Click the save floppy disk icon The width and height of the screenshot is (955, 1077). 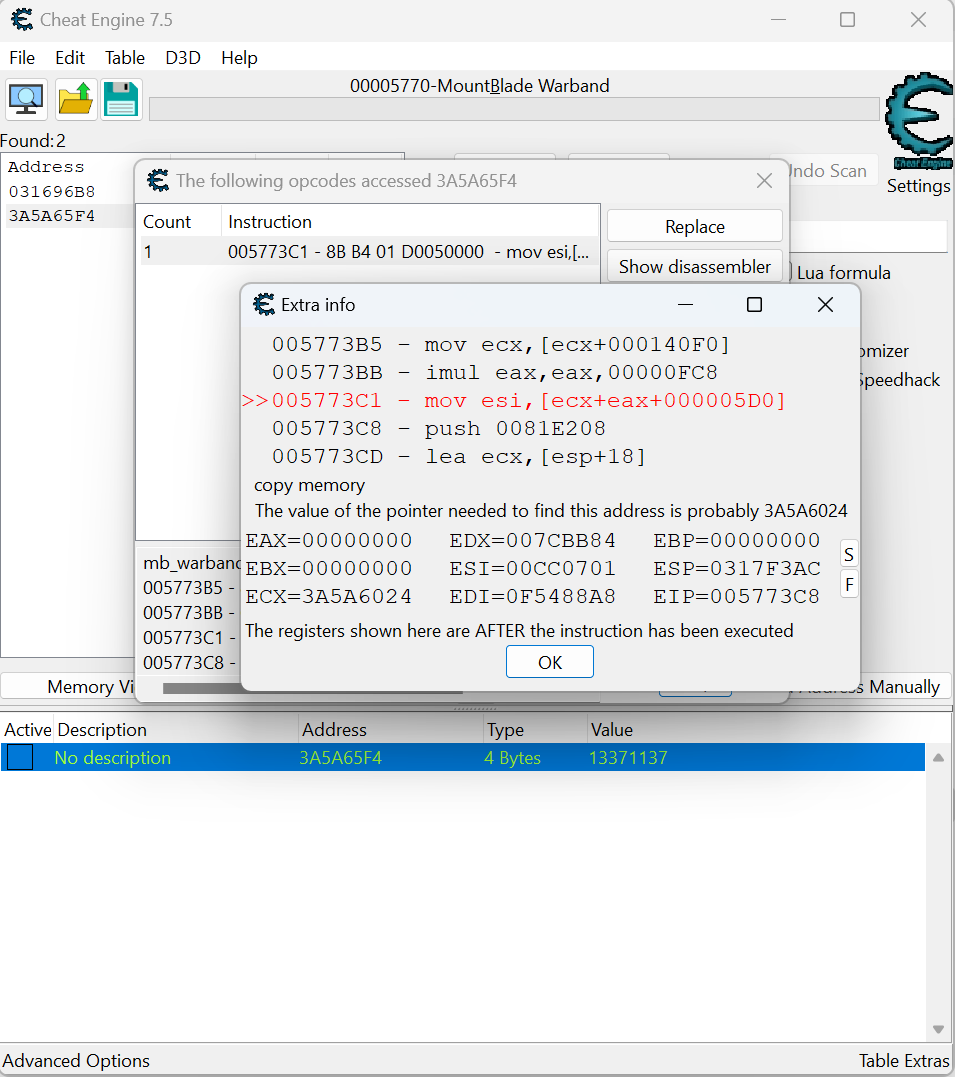pos(122,100)
